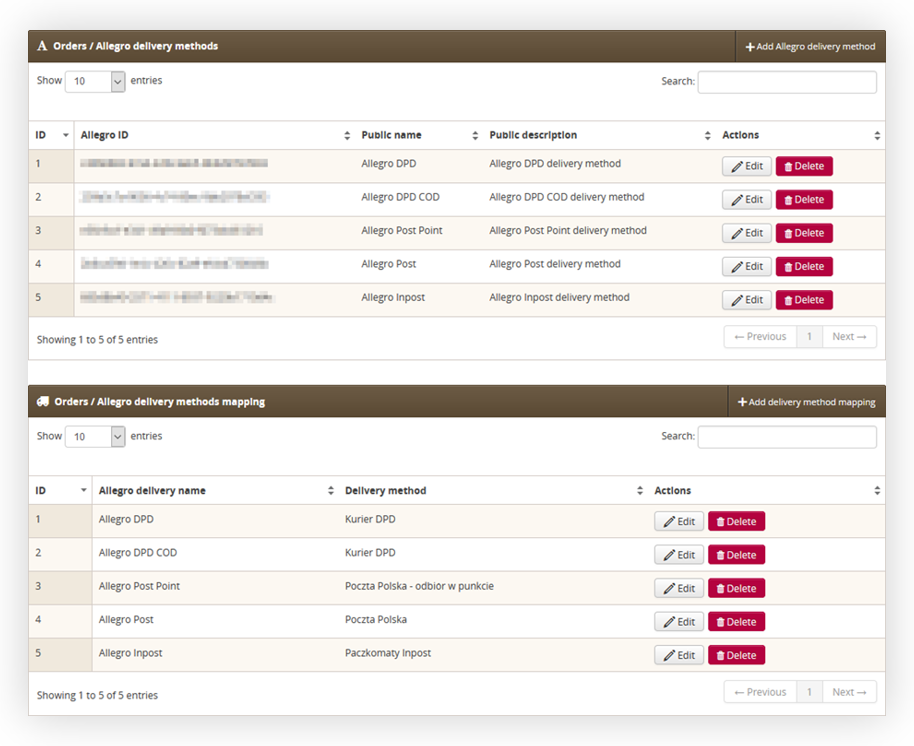Click Previous in mapping table pagination
The height and width of the screenshot is (746, 914).
coord(760,692)
